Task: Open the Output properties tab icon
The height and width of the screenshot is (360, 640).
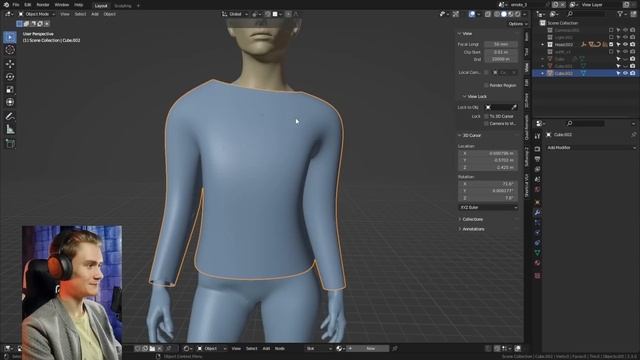Action: click(538, 159)
